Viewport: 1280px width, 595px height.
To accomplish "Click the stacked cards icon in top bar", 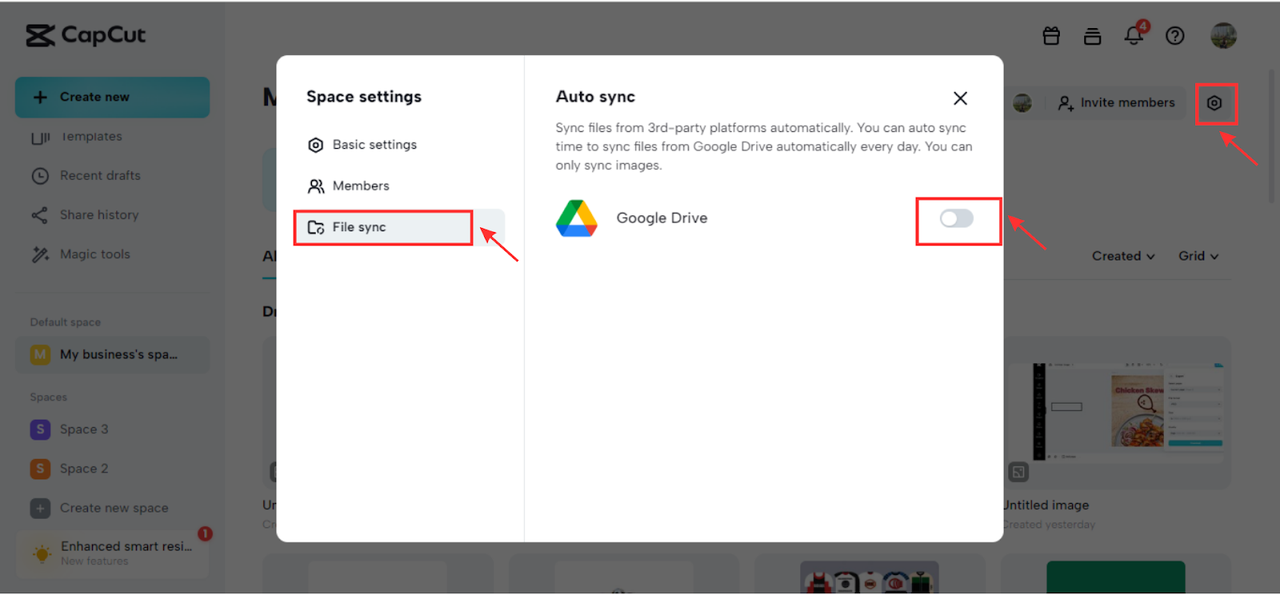I will coord(1092,36).
